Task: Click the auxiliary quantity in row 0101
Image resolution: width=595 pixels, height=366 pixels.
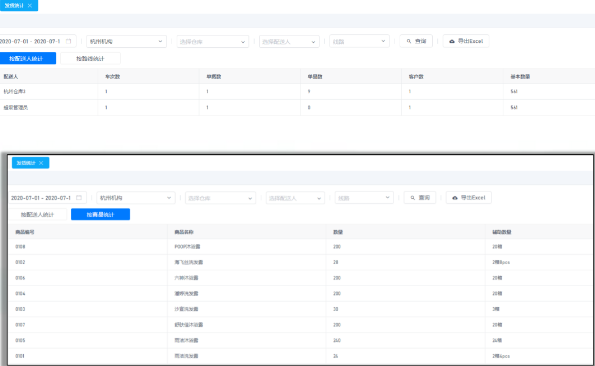Action: 501,356
